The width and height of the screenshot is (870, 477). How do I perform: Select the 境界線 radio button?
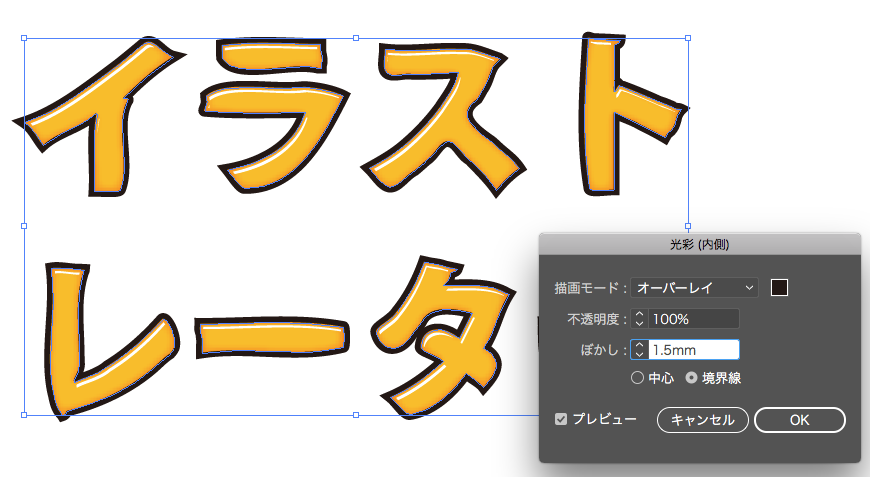point(691,378)
